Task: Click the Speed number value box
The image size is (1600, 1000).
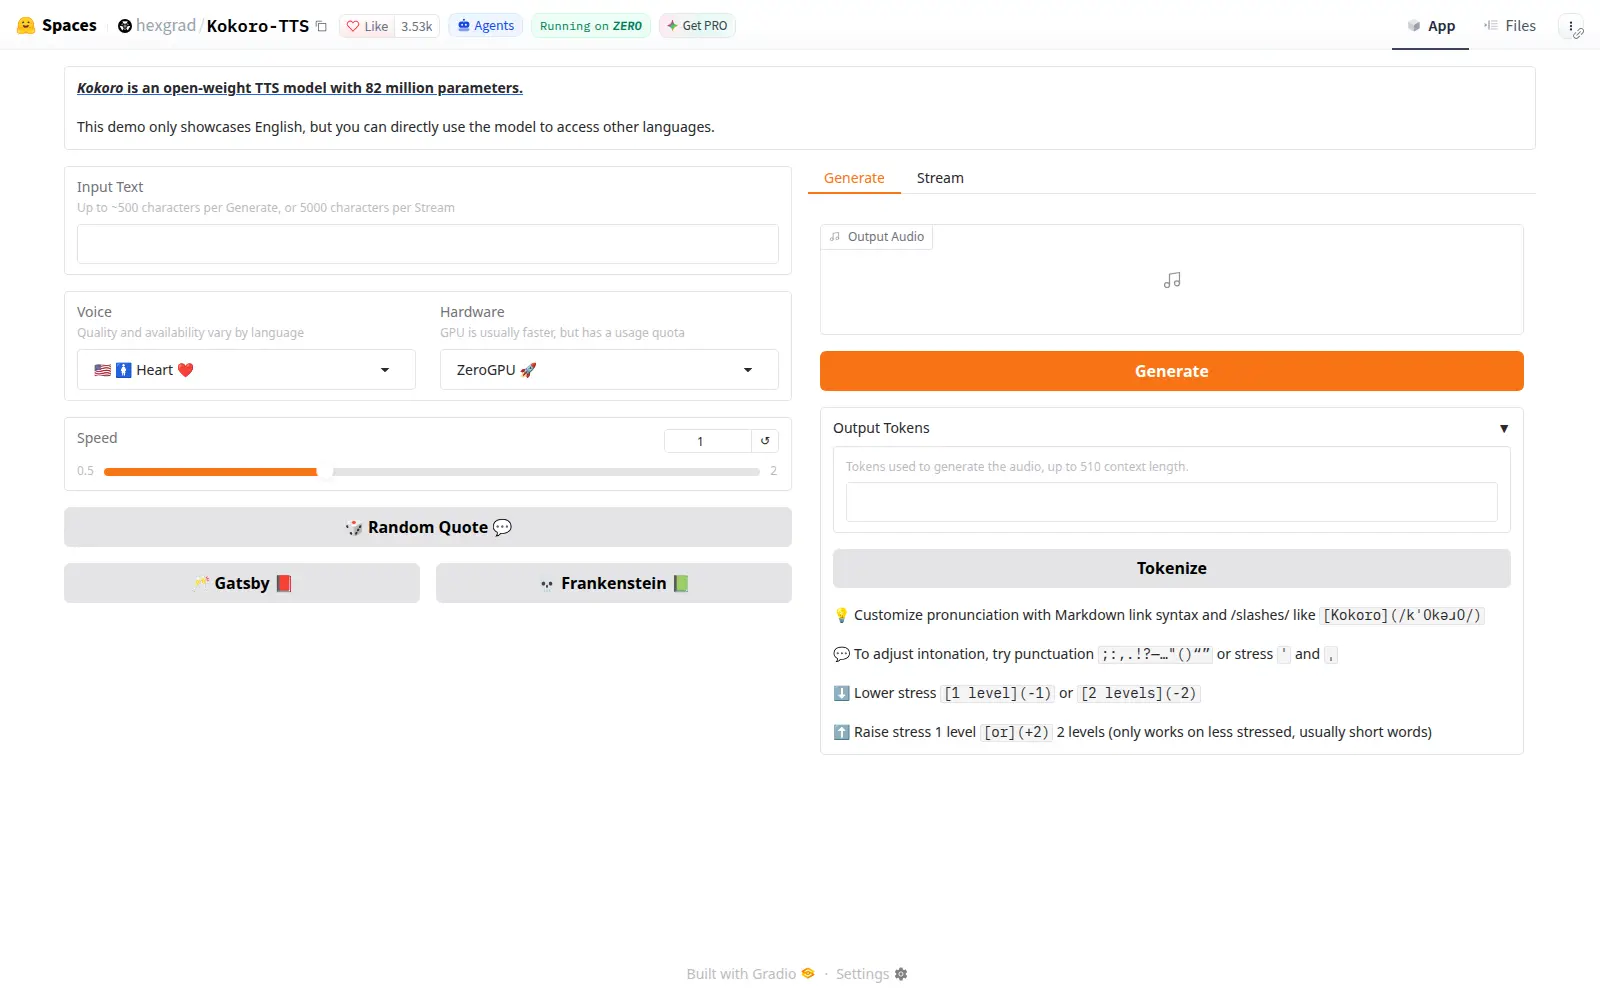Action: pyautogui.click(x=708, y=441)
